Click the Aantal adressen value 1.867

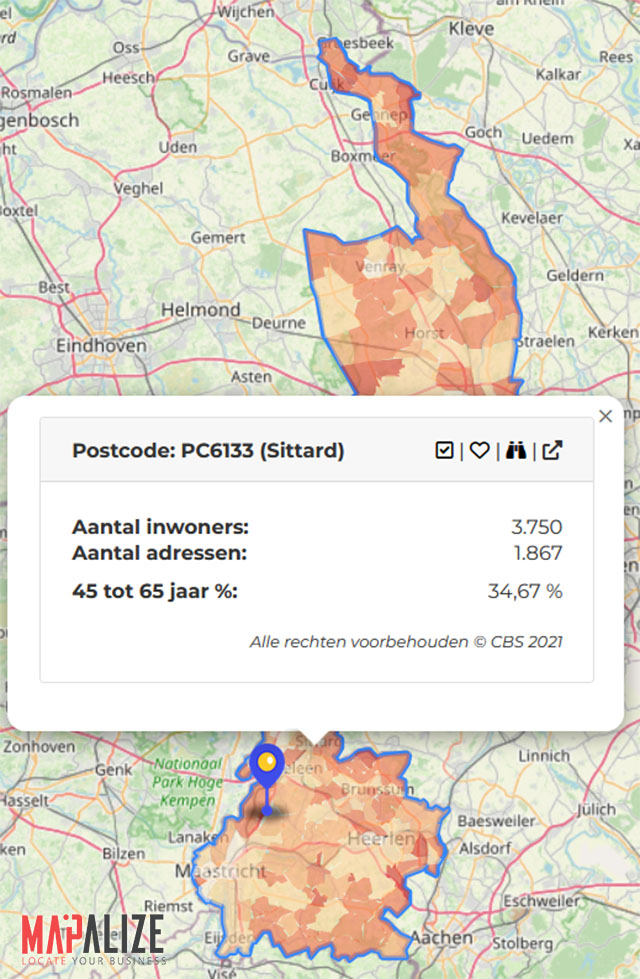[x=537, y=553]
